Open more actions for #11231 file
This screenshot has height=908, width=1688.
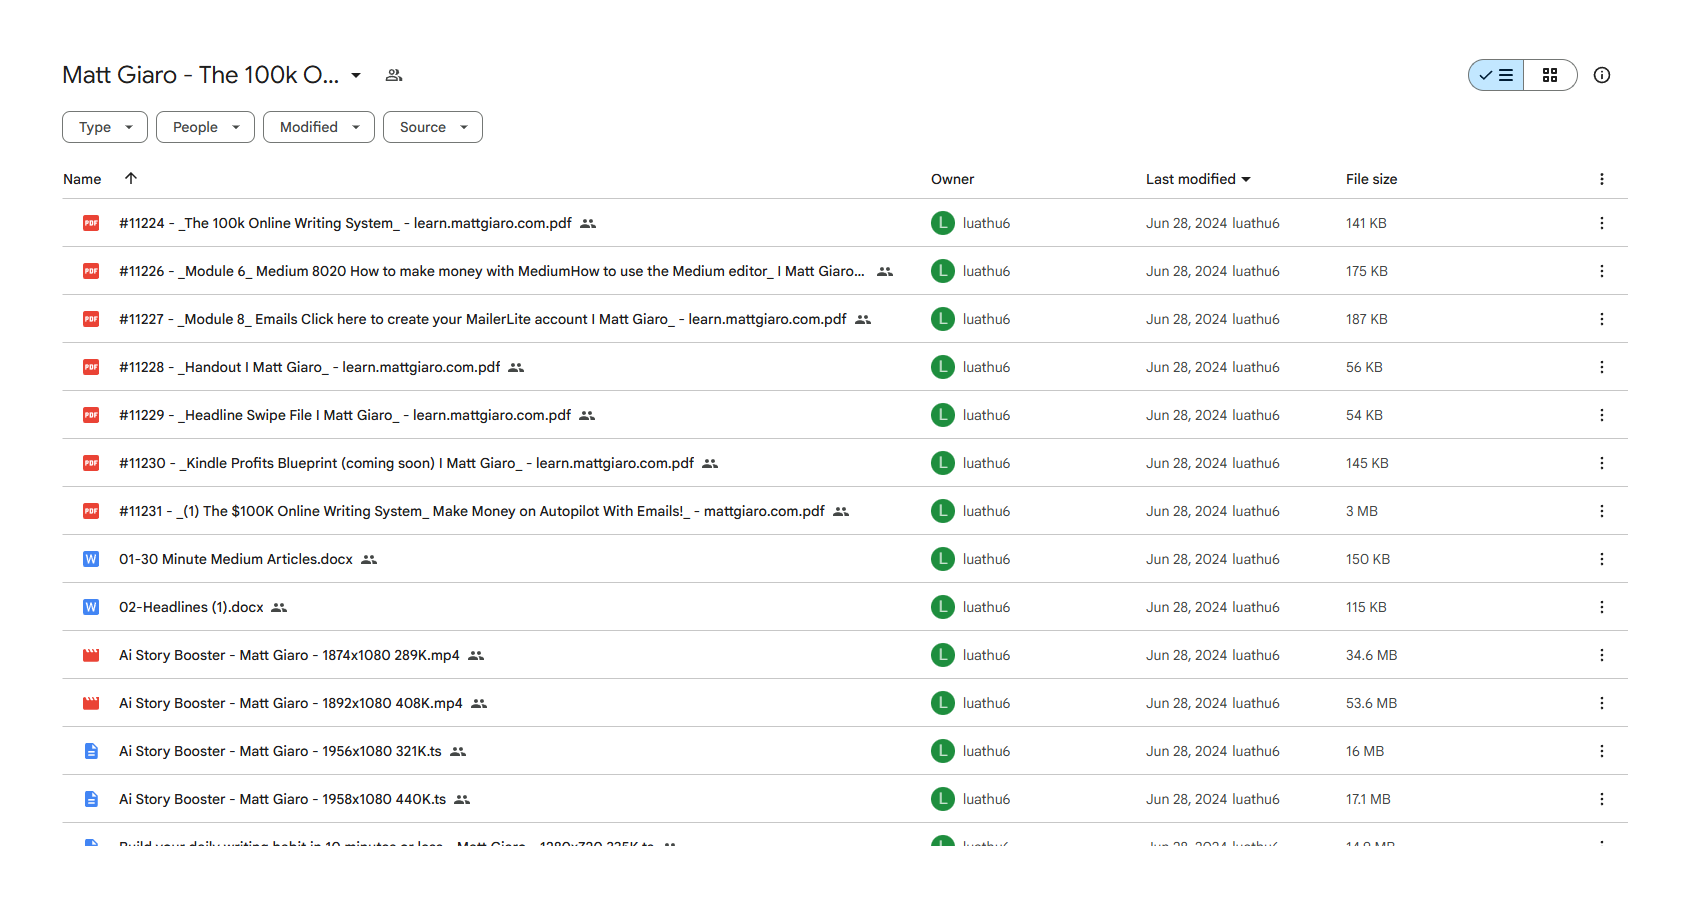click(1602, 511)
